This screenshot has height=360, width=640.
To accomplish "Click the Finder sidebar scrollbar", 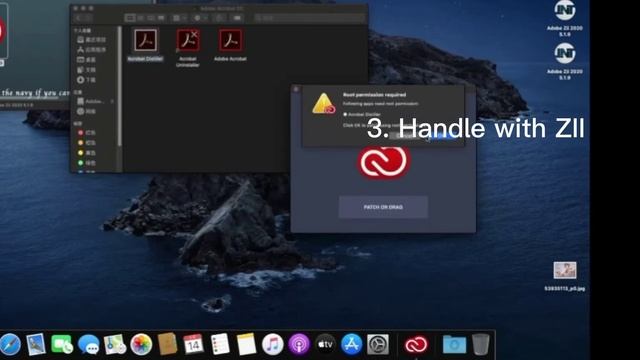I will click(120, 86).
